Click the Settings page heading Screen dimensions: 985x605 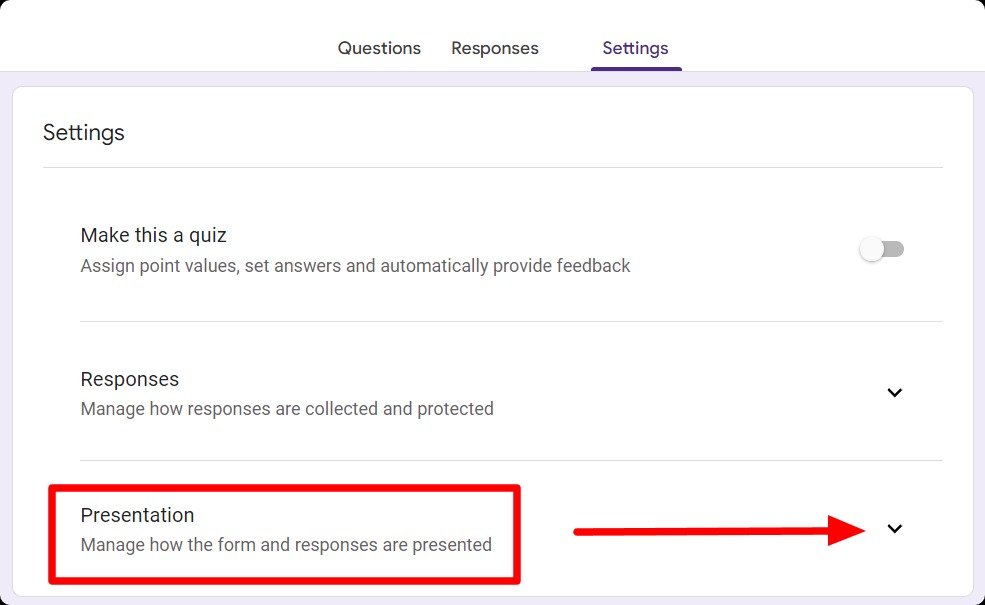tap(83, 132)
